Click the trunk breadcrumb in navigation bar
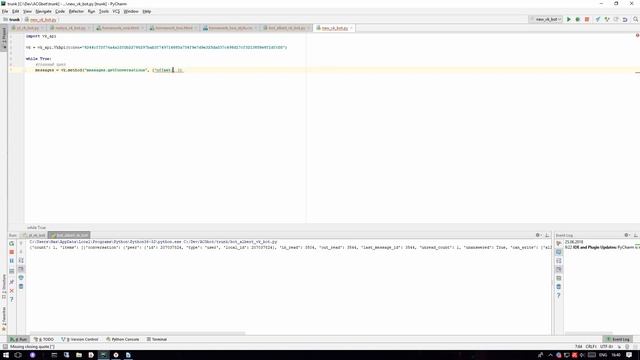This screenshot has width=640, height=360. click(x=12, y=20)
